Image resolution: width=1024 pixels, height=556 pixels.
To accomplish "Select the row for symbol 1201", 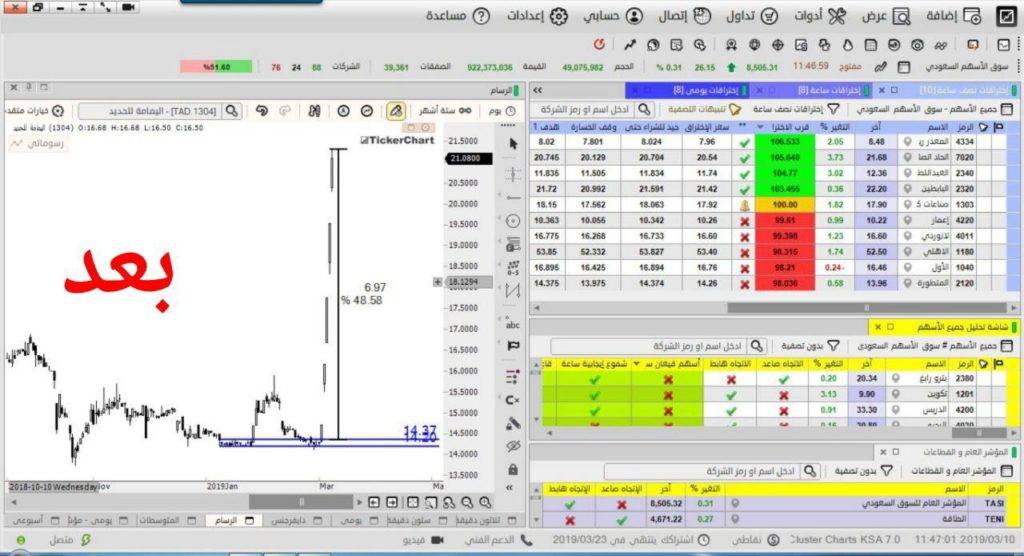I will (x=774, y=394).
